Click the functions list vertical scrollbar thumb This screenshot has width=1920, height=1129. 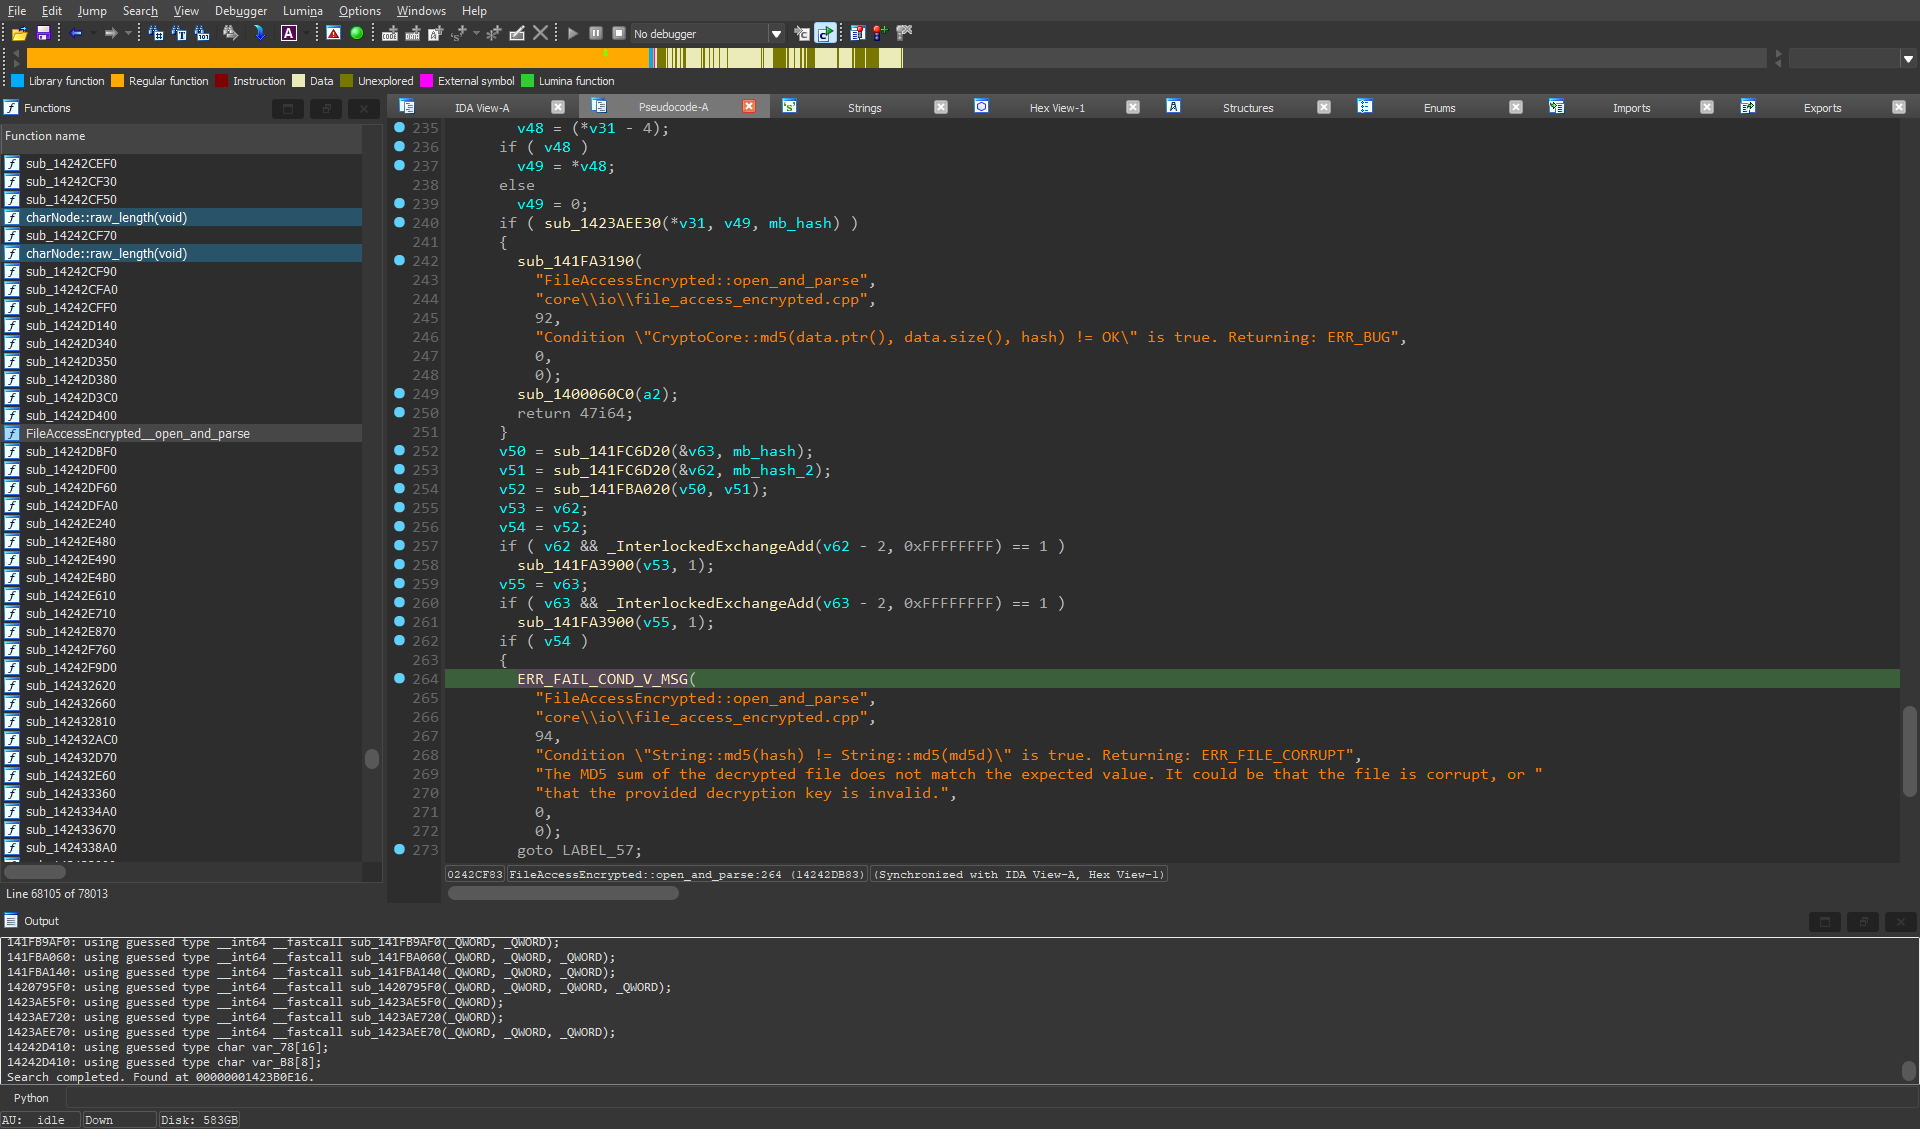[372, 759]
